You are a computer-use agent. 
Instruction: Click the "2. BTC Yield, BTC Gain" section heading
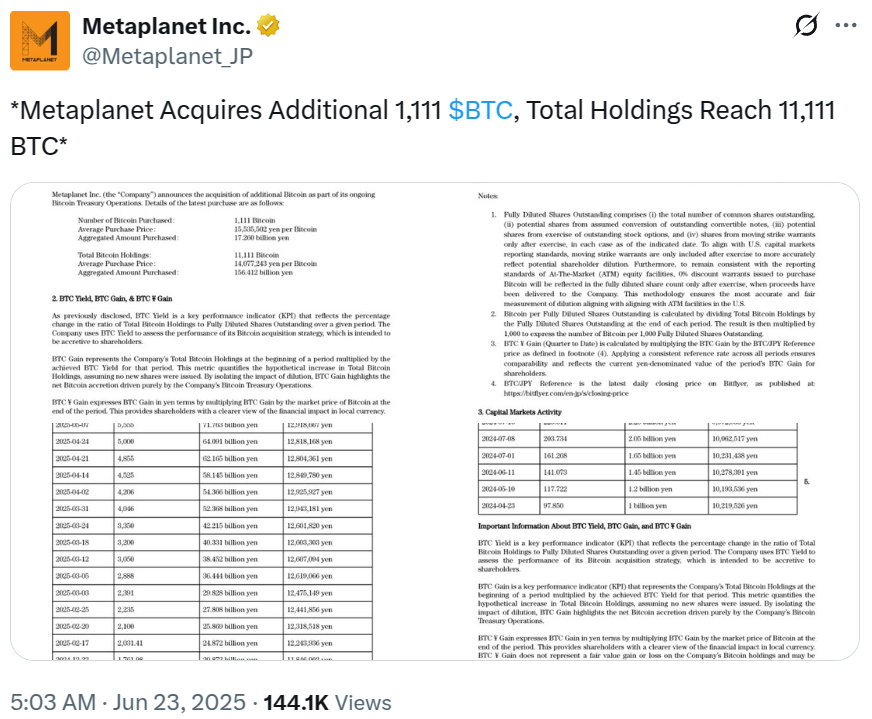(x=110, y=298)
